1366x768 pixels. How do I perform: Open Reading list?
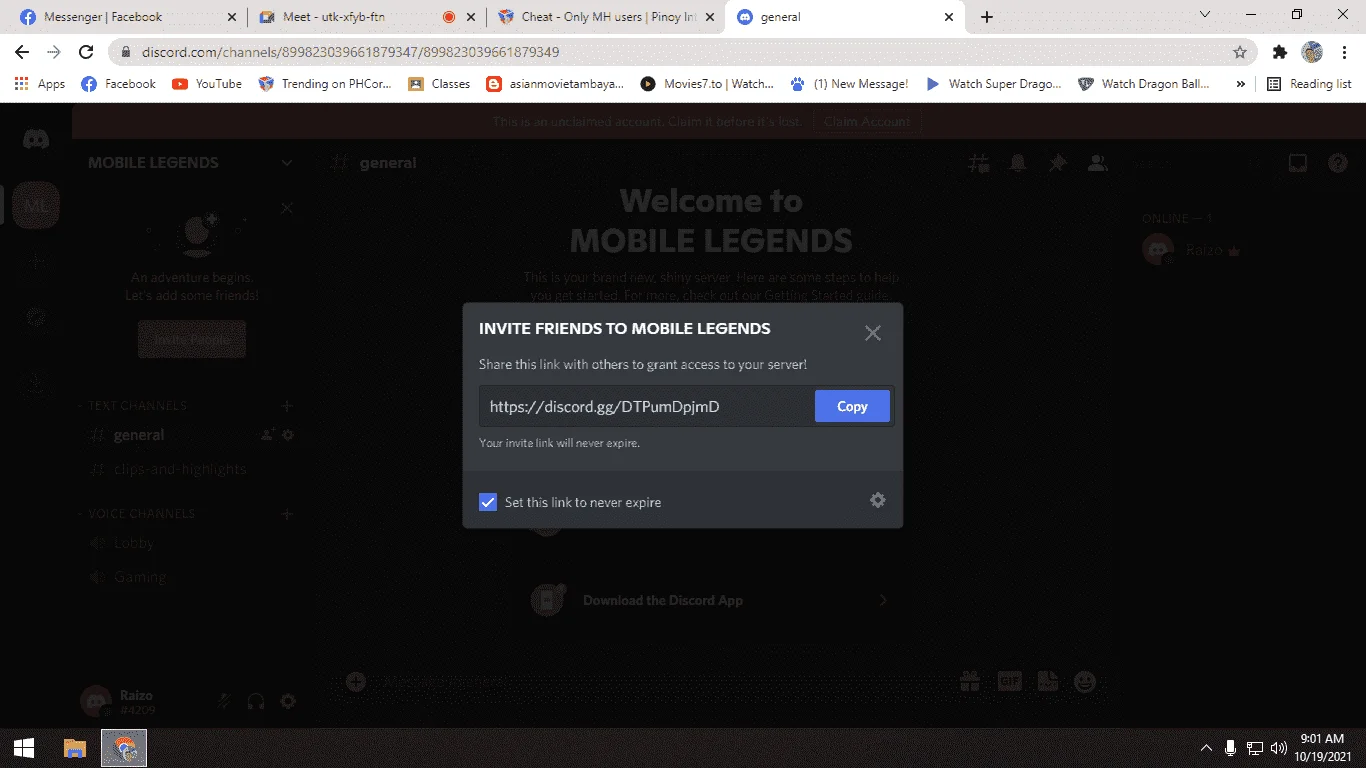(1309, 84)
